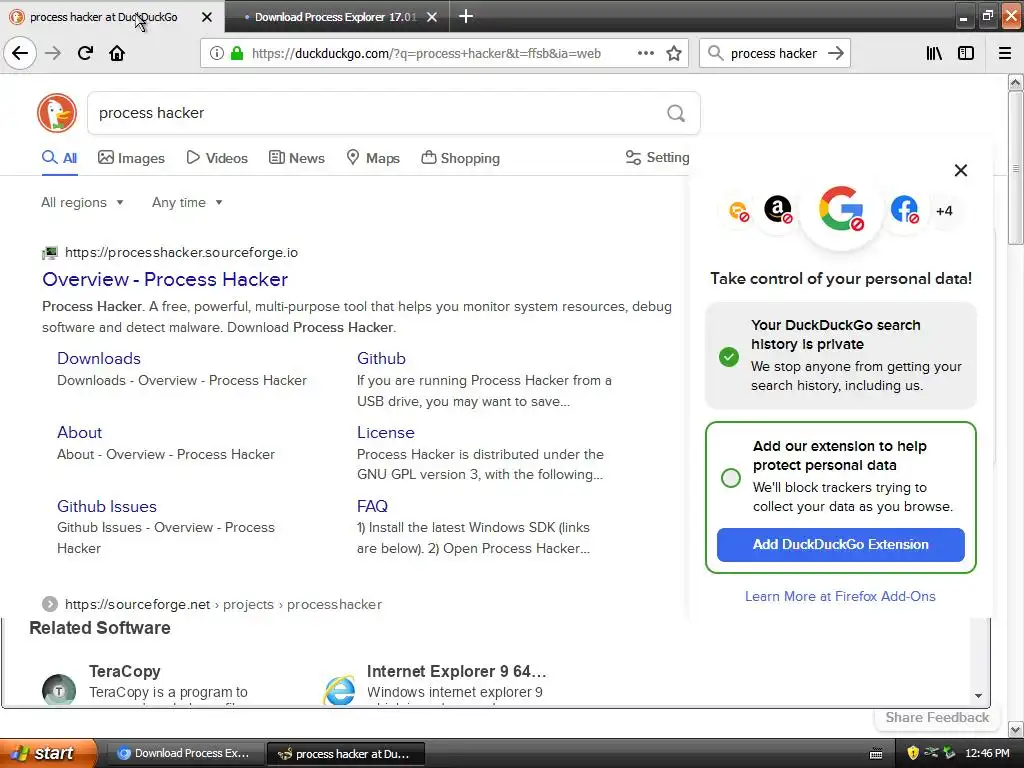Switch to Videos results

click(x=217, y=158)
